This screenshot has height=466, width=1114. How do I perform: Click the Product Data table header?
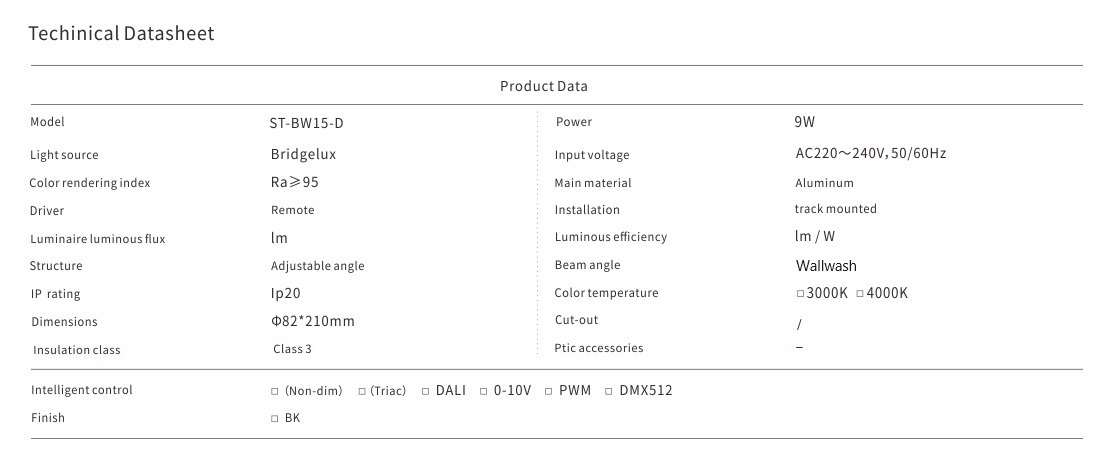(544, 86)
